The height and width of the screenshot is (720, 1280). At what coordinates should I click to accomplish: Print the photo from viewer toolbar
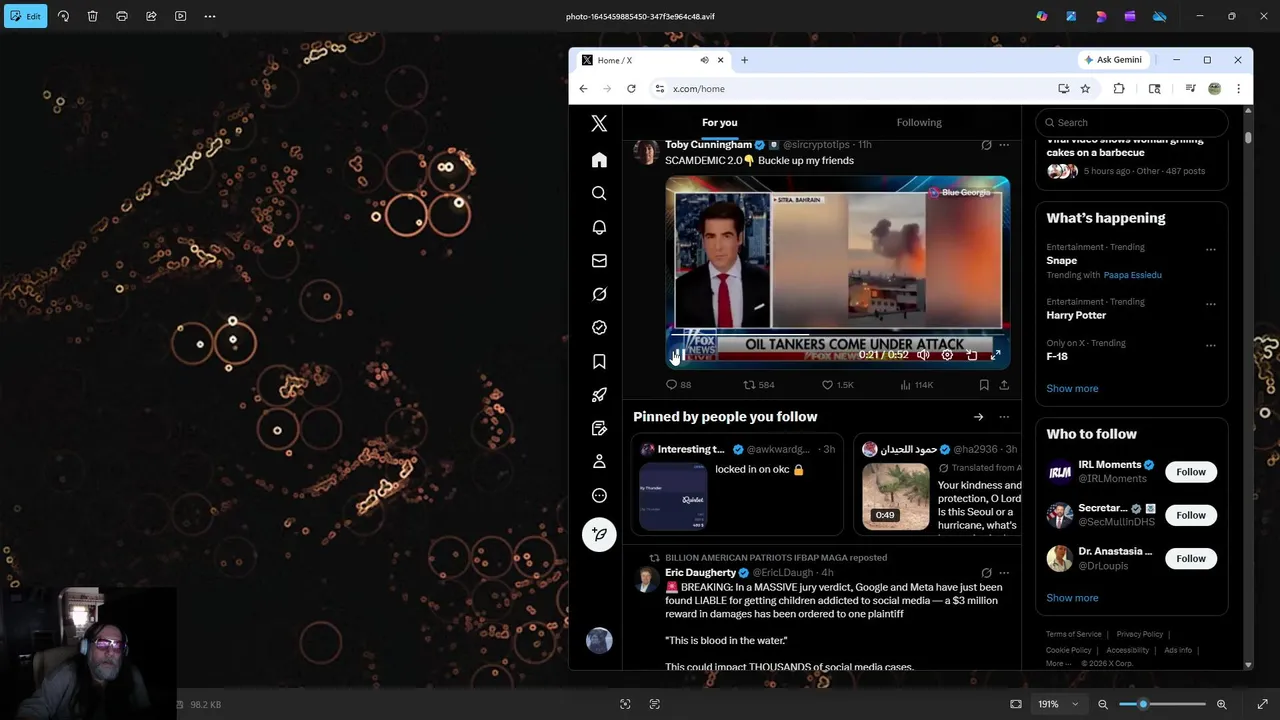point(121,16)
